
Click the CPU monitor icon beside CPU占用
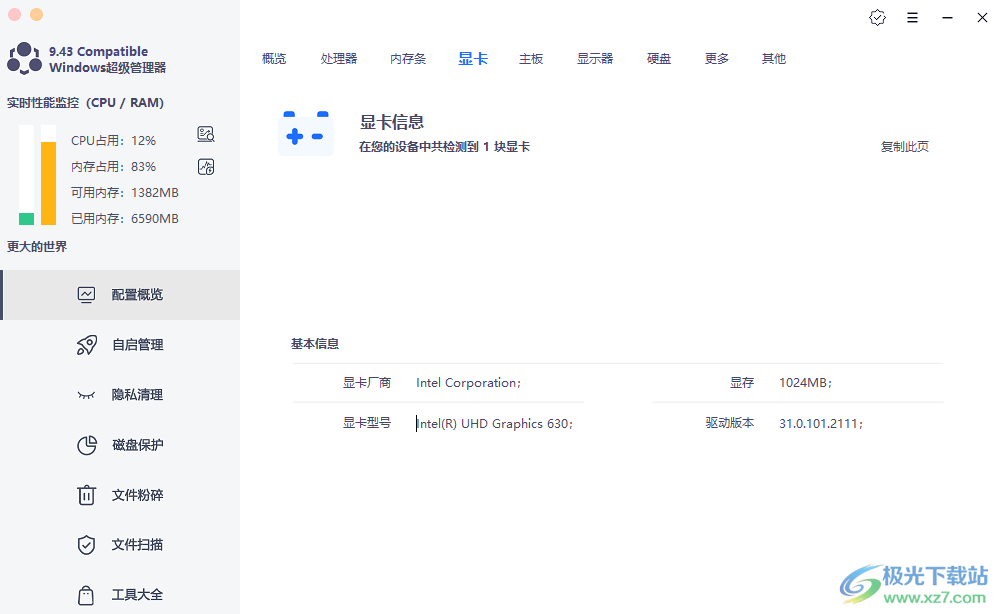pos(206,135)
